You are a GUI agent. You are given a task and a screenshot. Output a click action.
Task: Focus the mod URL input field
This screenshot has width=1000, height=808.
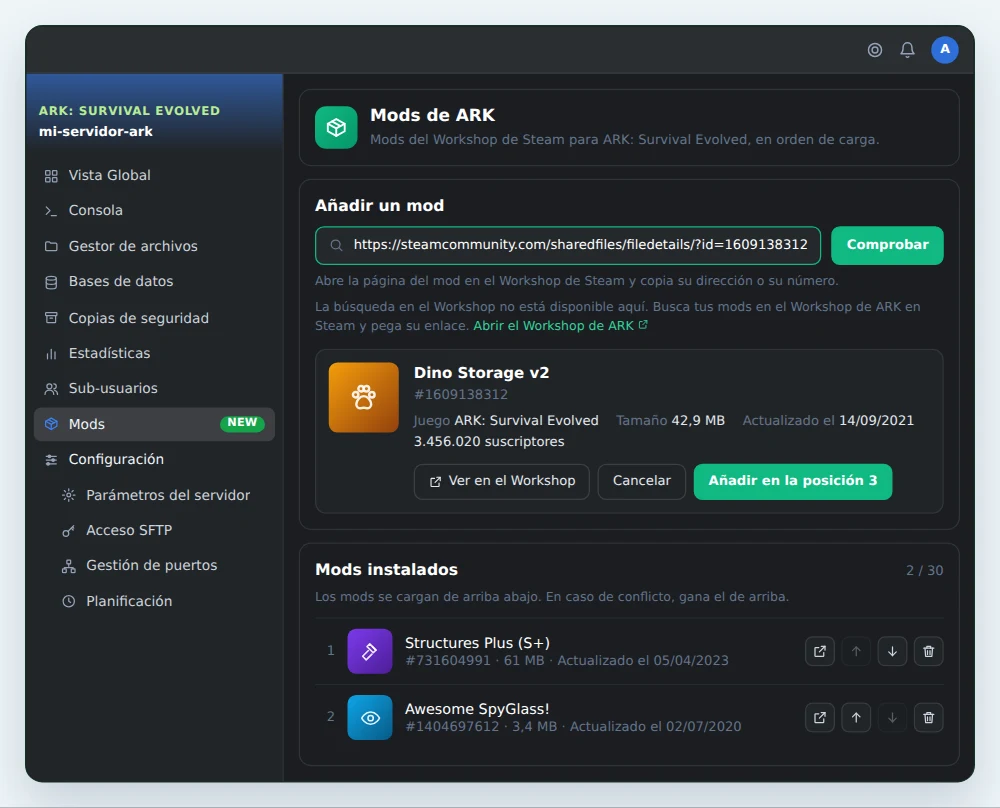point(568,246)
